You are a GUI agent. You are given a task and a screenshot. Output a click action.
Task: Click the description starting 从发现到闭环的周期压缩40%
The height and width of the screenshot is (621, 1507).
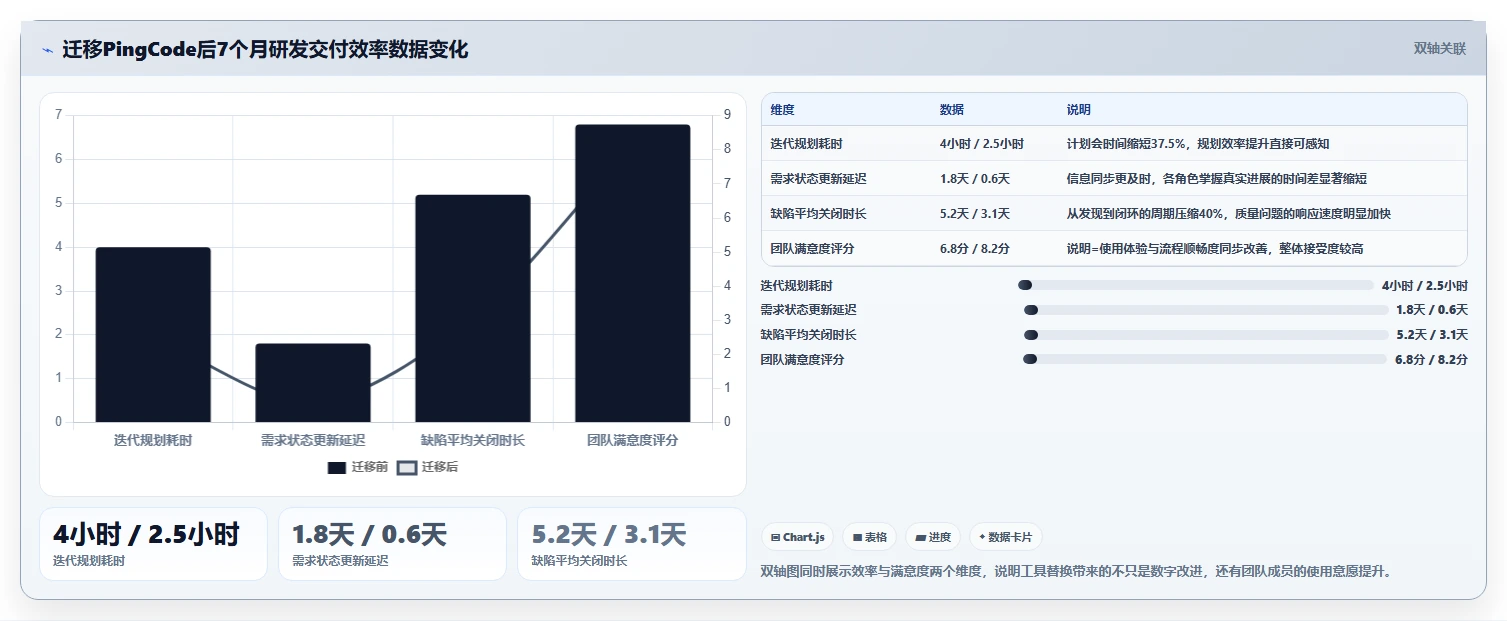1228,214
